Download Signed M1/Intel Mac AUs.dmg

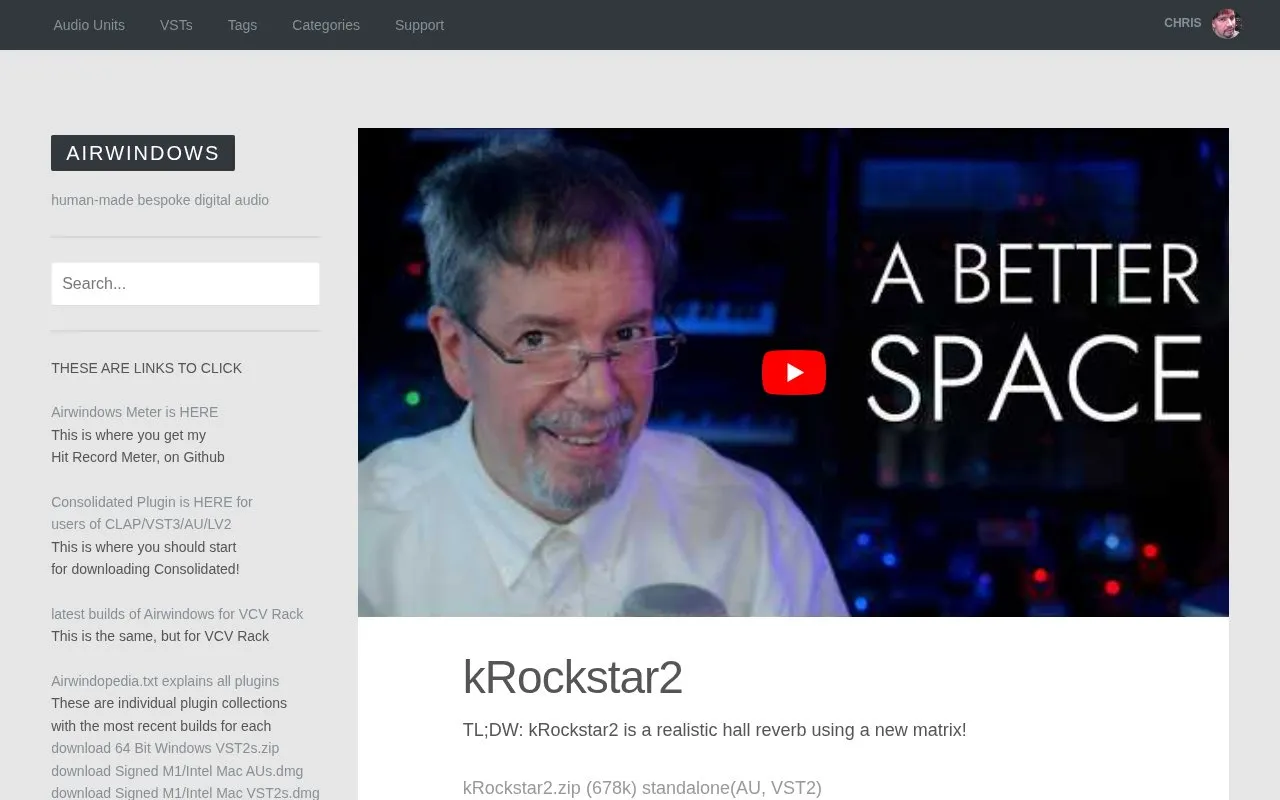pos(177,771)
